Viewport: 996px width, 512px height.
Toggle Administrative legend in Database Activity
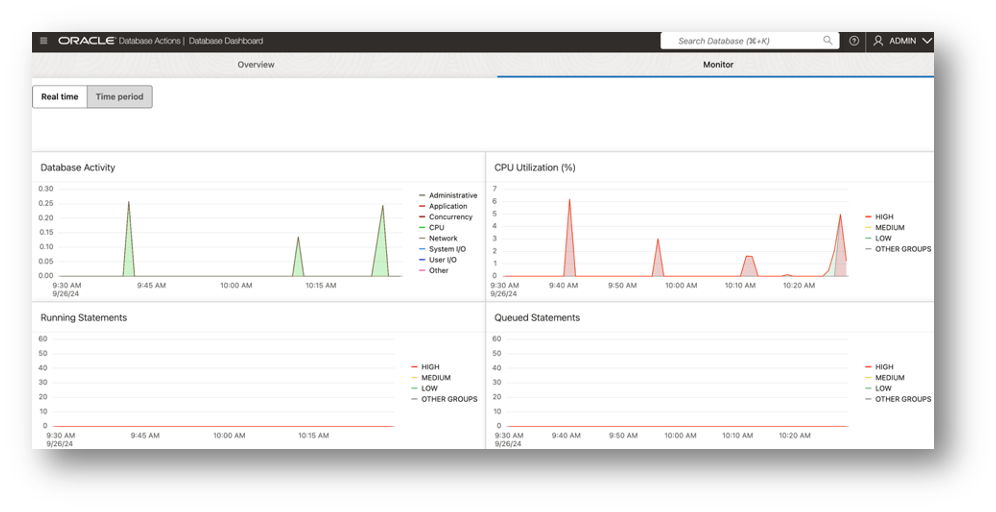tap(448, 195)
